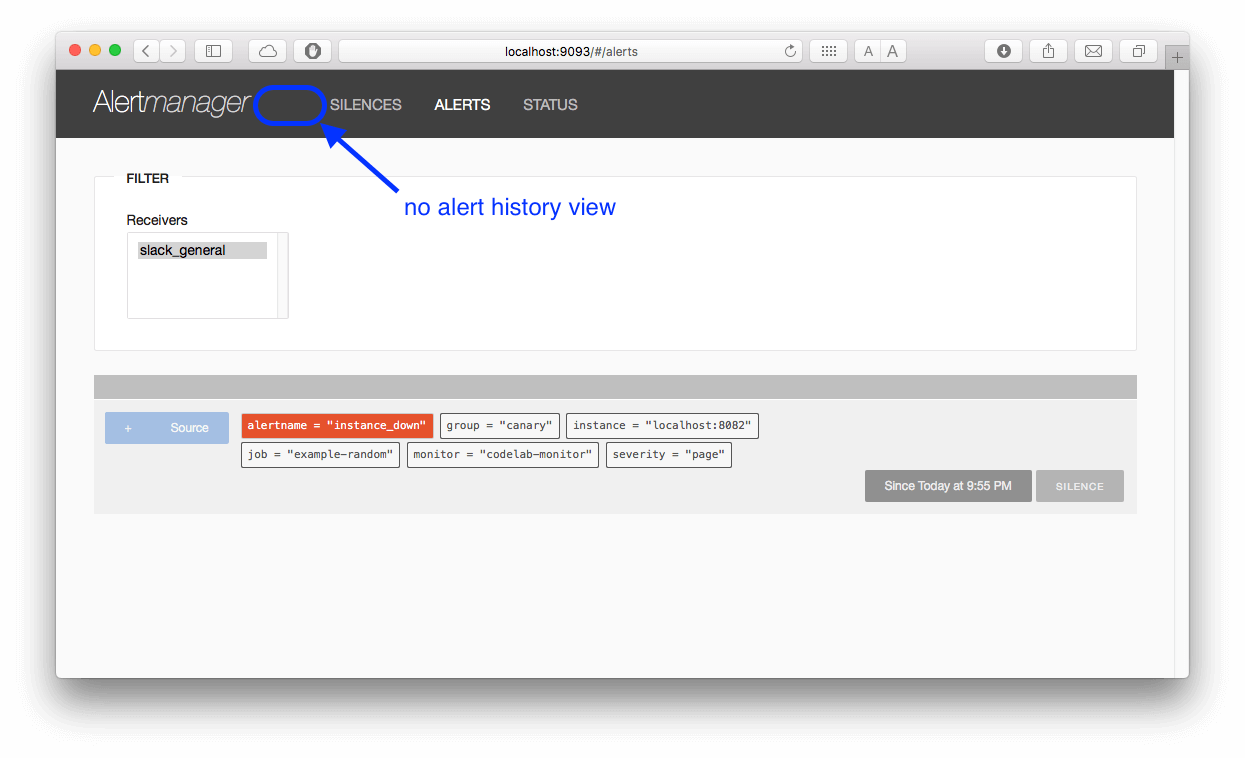This screenshot has width=1245, height=758.
Task: Click group = "canary" label
Action: point(500,426)
